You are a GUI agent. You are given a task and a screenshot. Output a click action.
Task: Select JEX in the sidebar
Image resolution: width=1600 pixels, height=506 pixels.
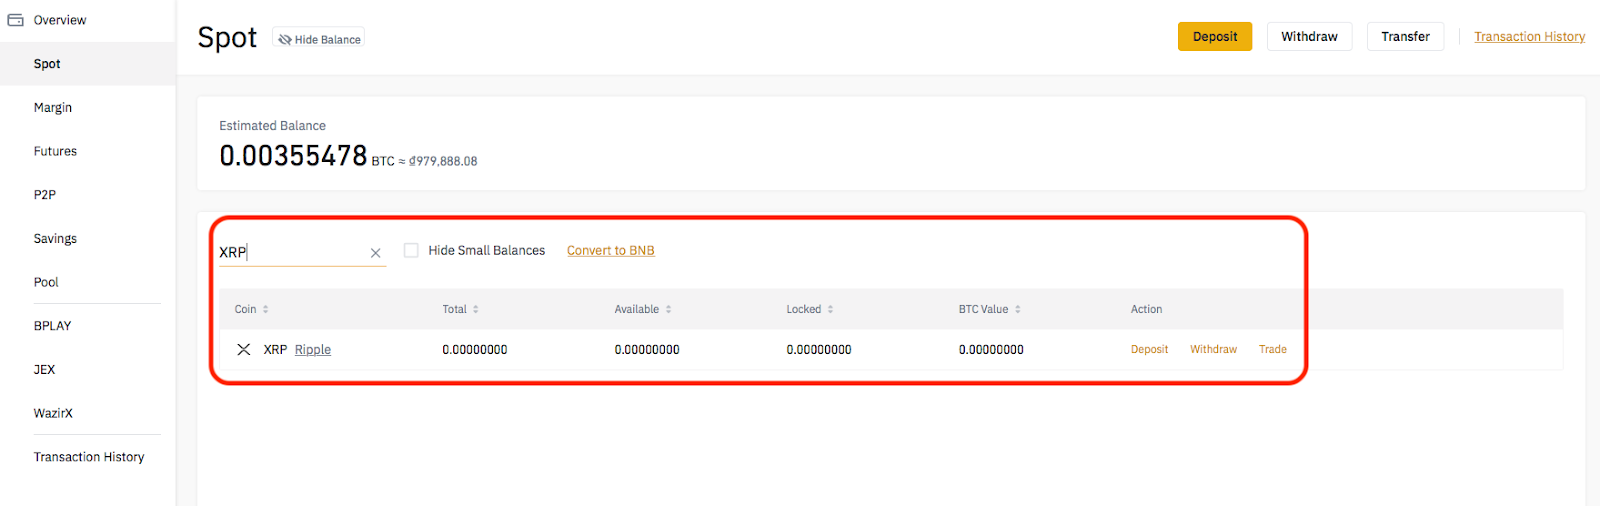tap(44, 370)
